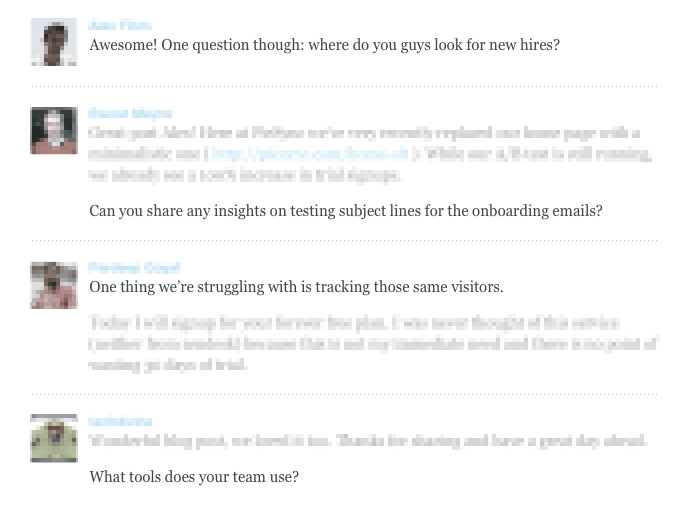The width and height of the screenshot is (690, 510).
Task: Click the blurred paragraph in the third comment
Action: tap(370, 343)
